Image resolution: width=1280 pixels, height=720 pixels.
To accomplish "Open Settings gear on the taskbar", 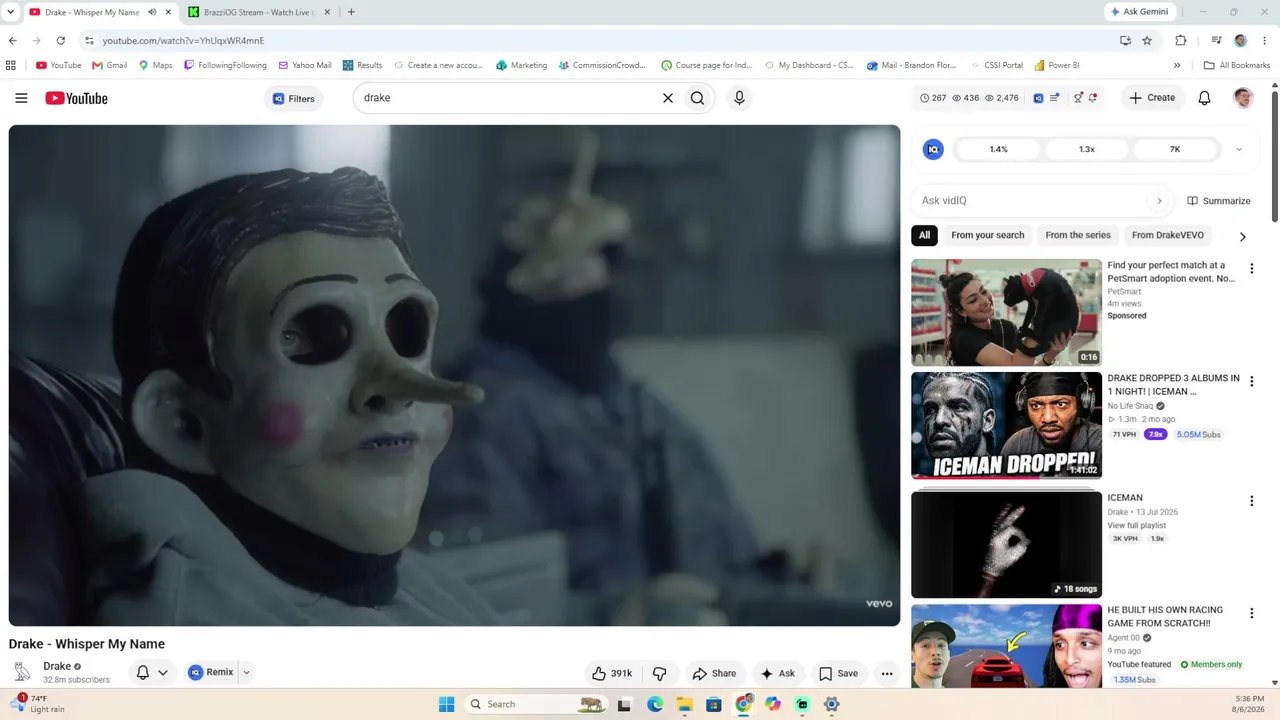I will pyautogui.click(x=831, y=704).
